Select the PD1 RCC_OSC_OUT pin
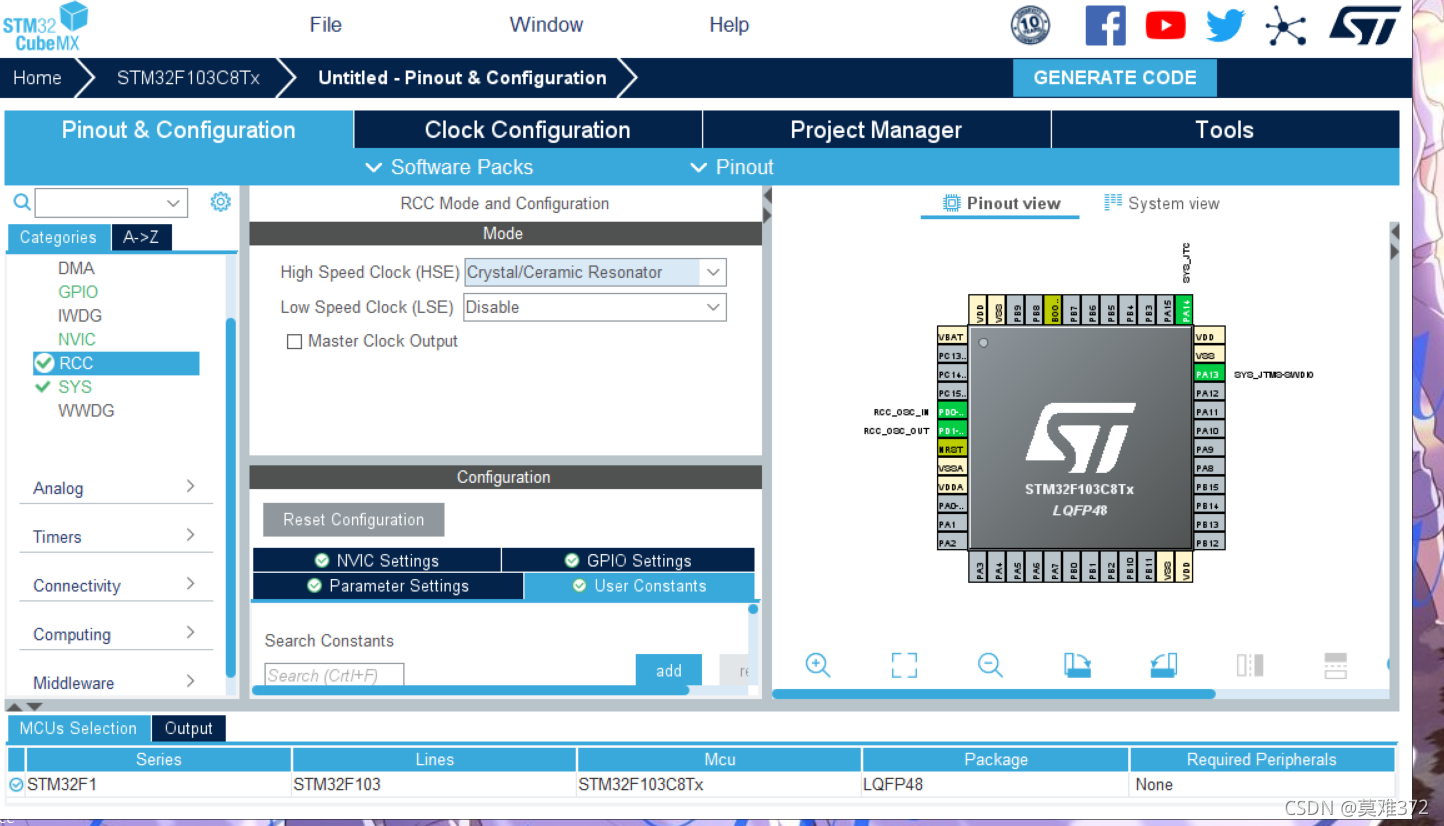Viewport: 1444px width, 826px height. point(952,430)
